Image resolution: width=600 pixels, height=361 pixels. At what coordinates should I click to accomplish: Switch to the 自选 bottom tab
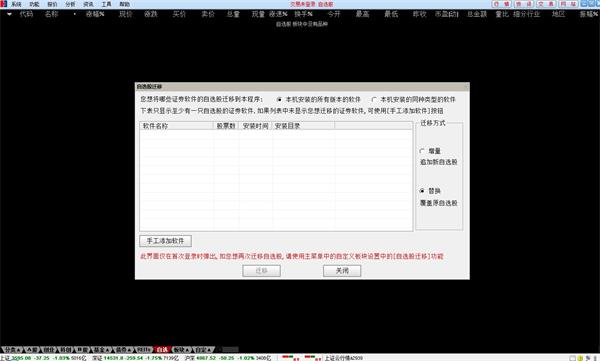pos(162,350)
